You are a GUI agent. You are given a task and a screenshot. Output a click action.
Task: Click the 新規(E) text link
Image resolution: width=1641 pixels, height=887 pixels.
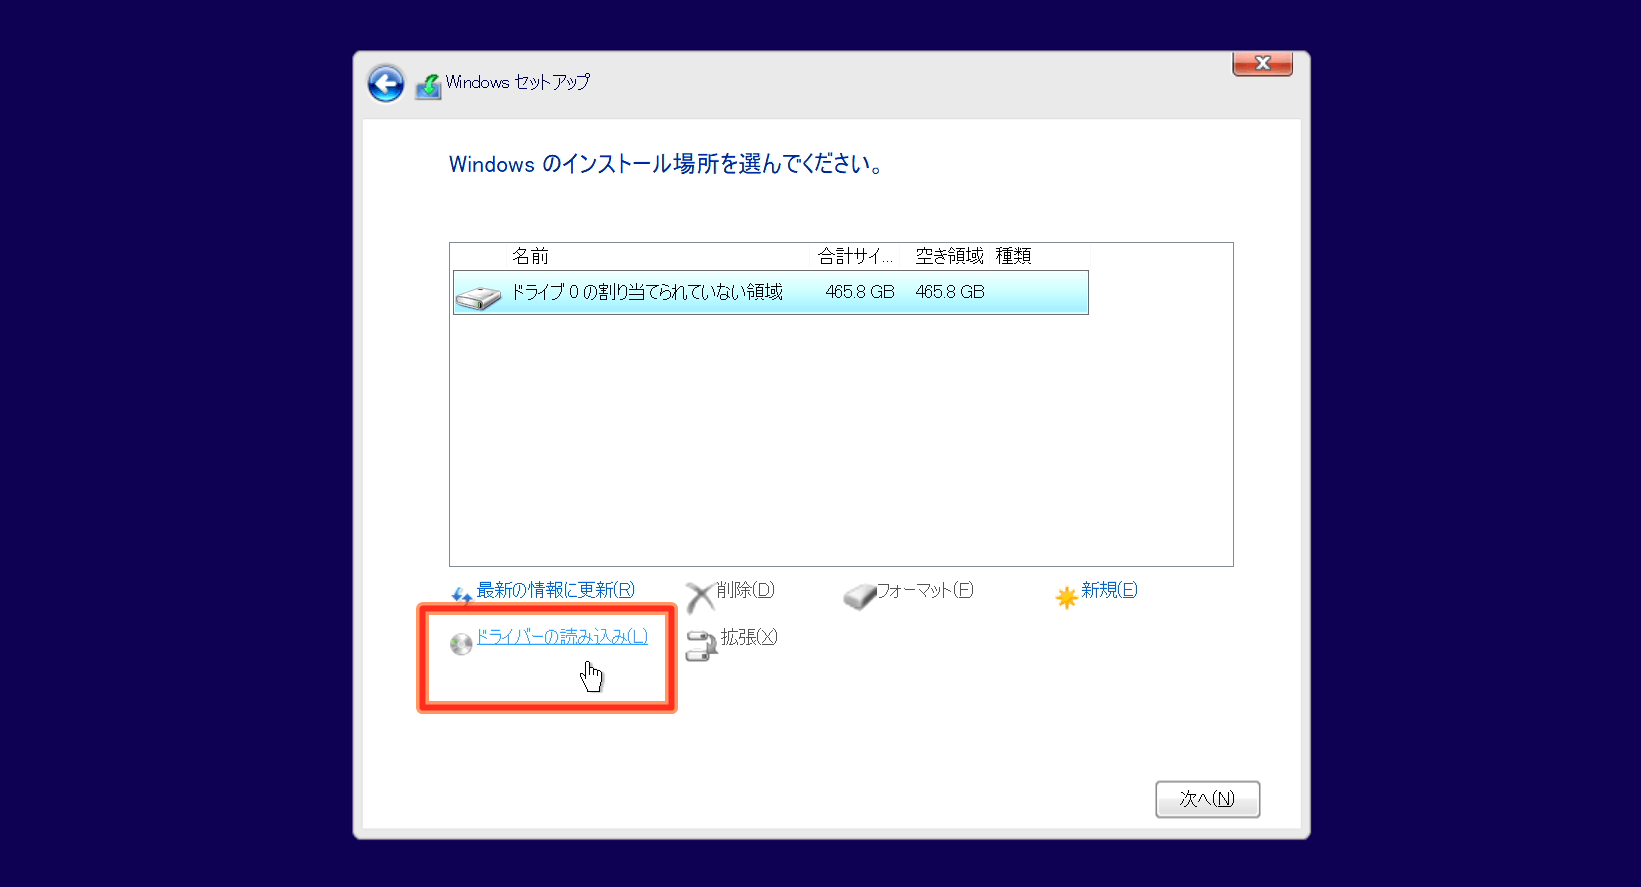(x=1109, y=590)
